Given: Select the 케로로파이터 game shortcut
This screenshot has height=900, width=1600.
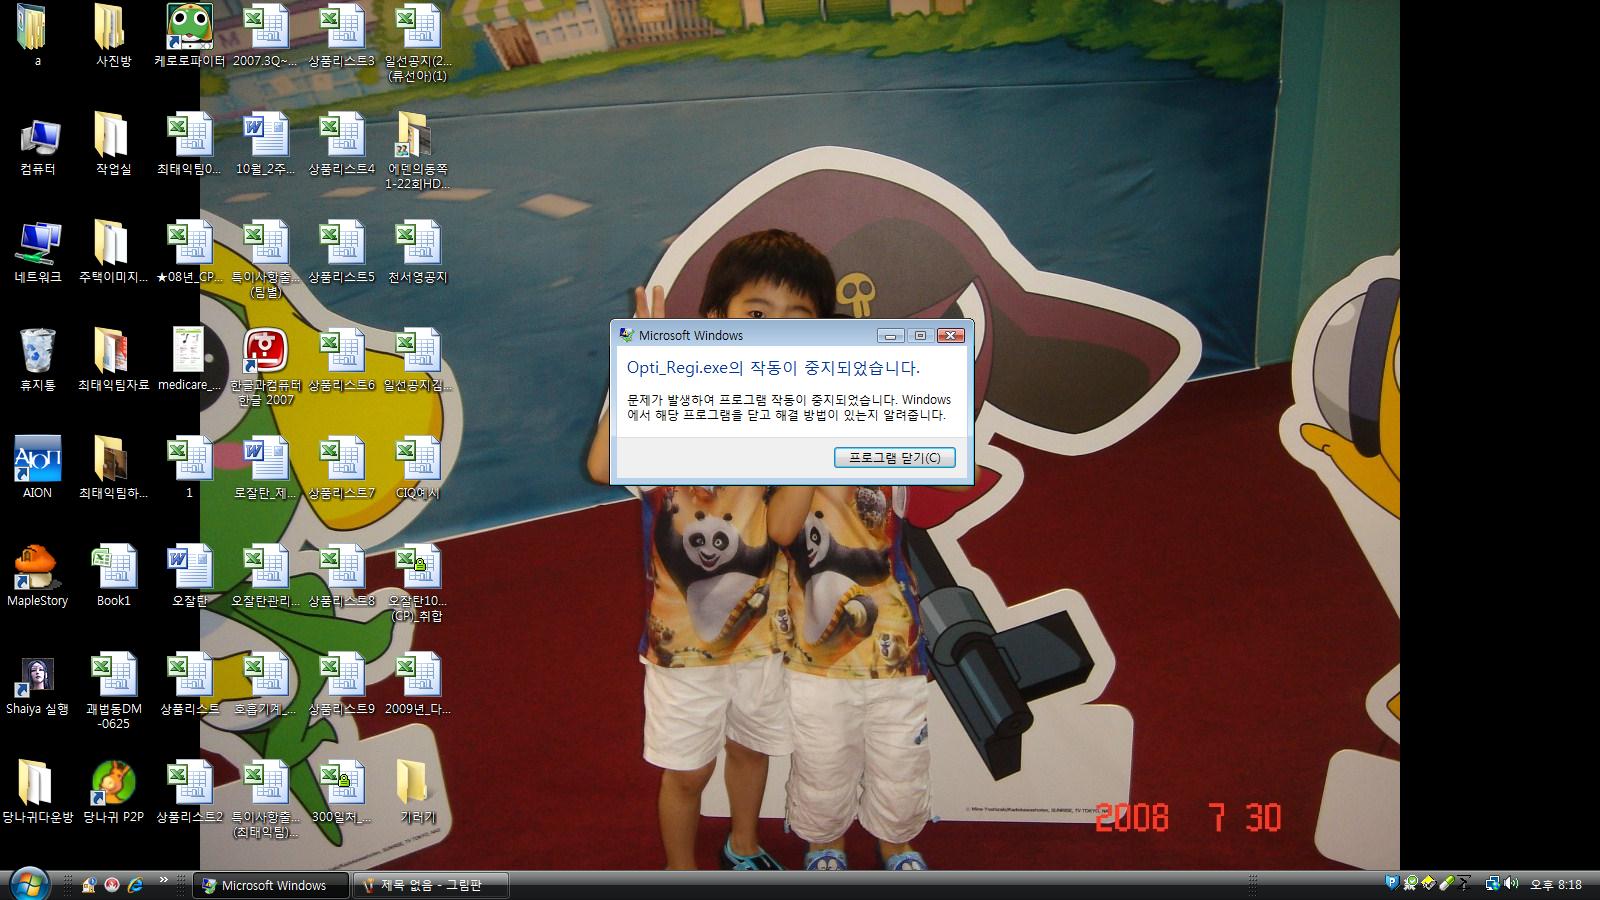Looking at the screenshot, I should [189, 37].
